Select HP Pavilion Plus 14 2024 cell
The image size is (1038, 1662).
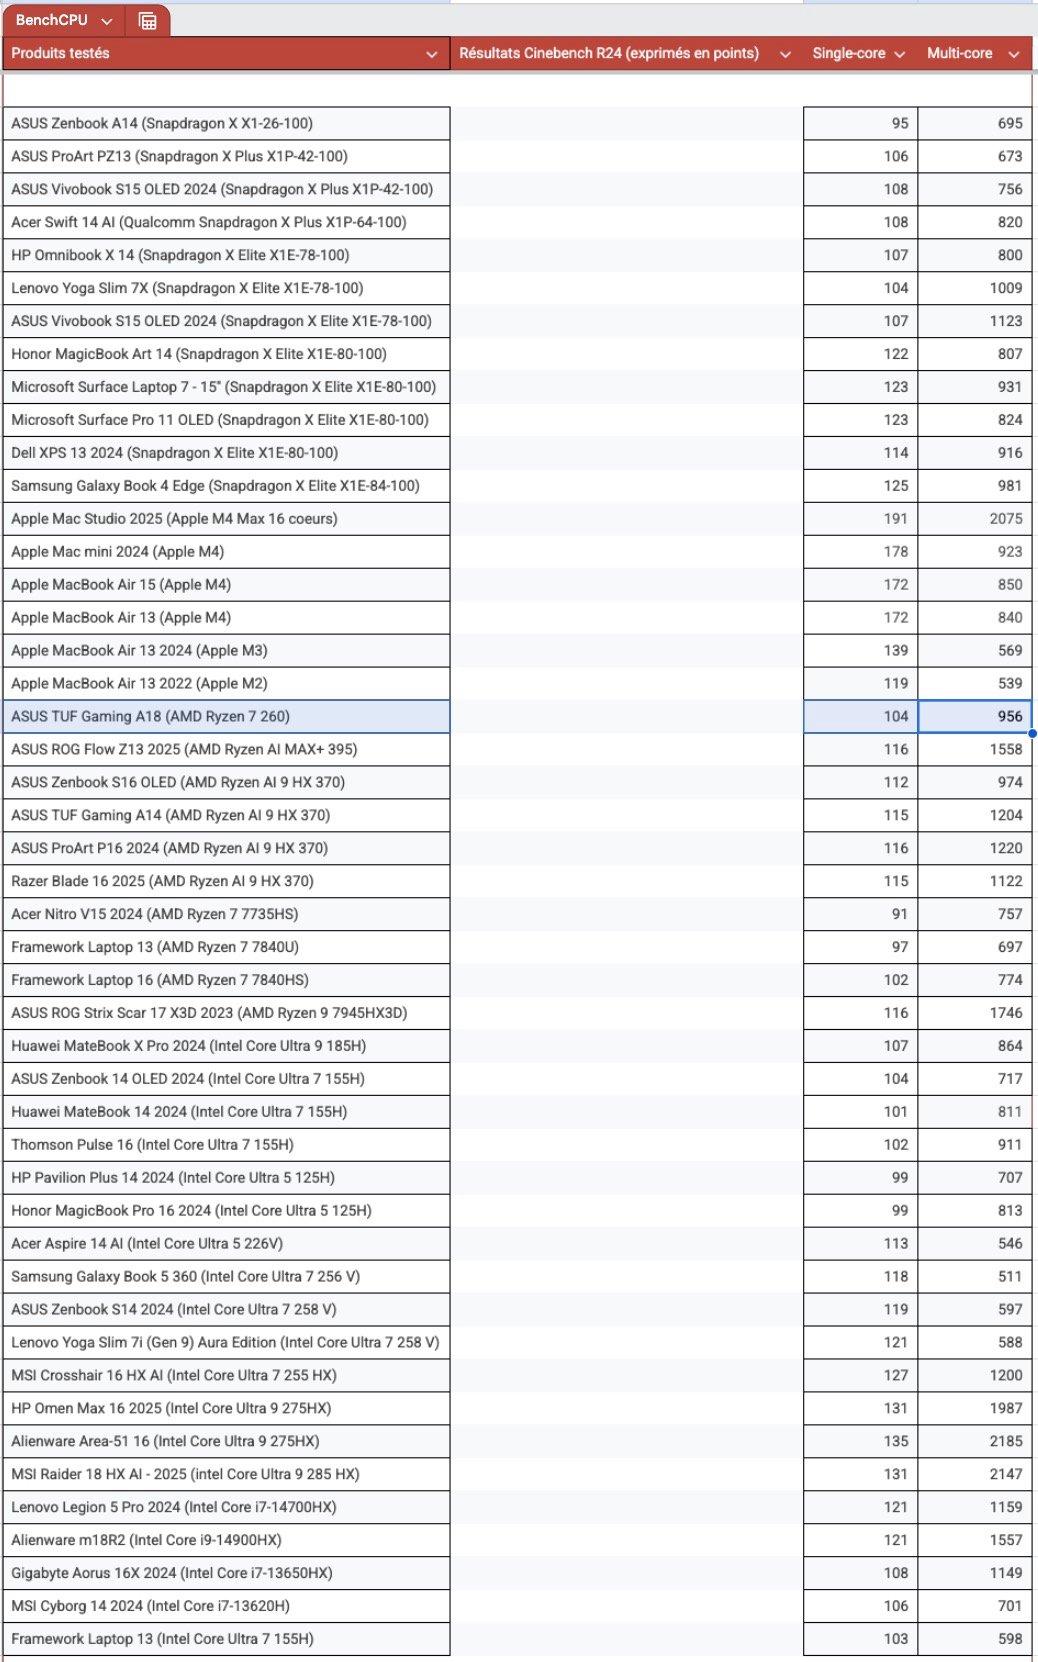(226, 1179)
